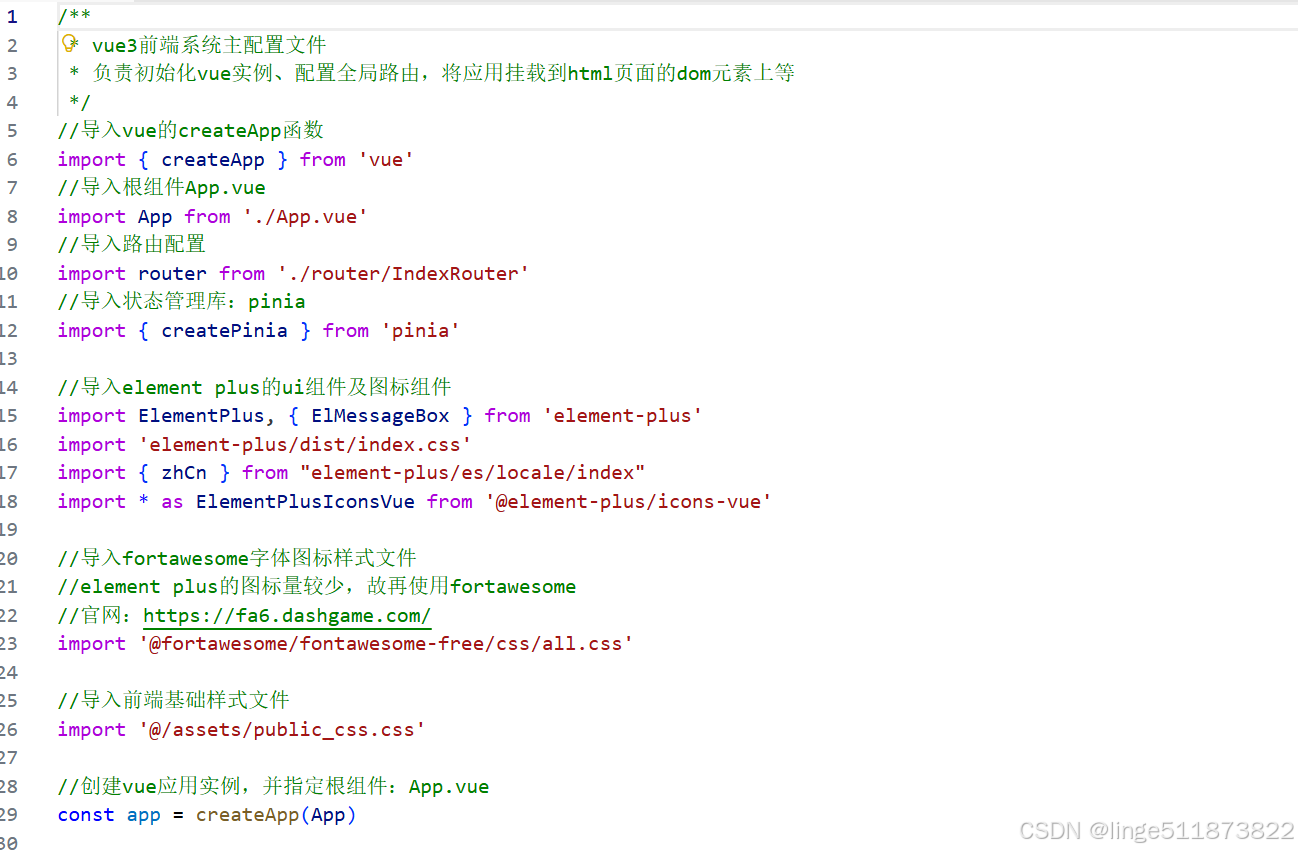Click the 'element-plus' string on line 15
Image resolution: width=1298 pixels, height=852 pixels.
(622, 415)
